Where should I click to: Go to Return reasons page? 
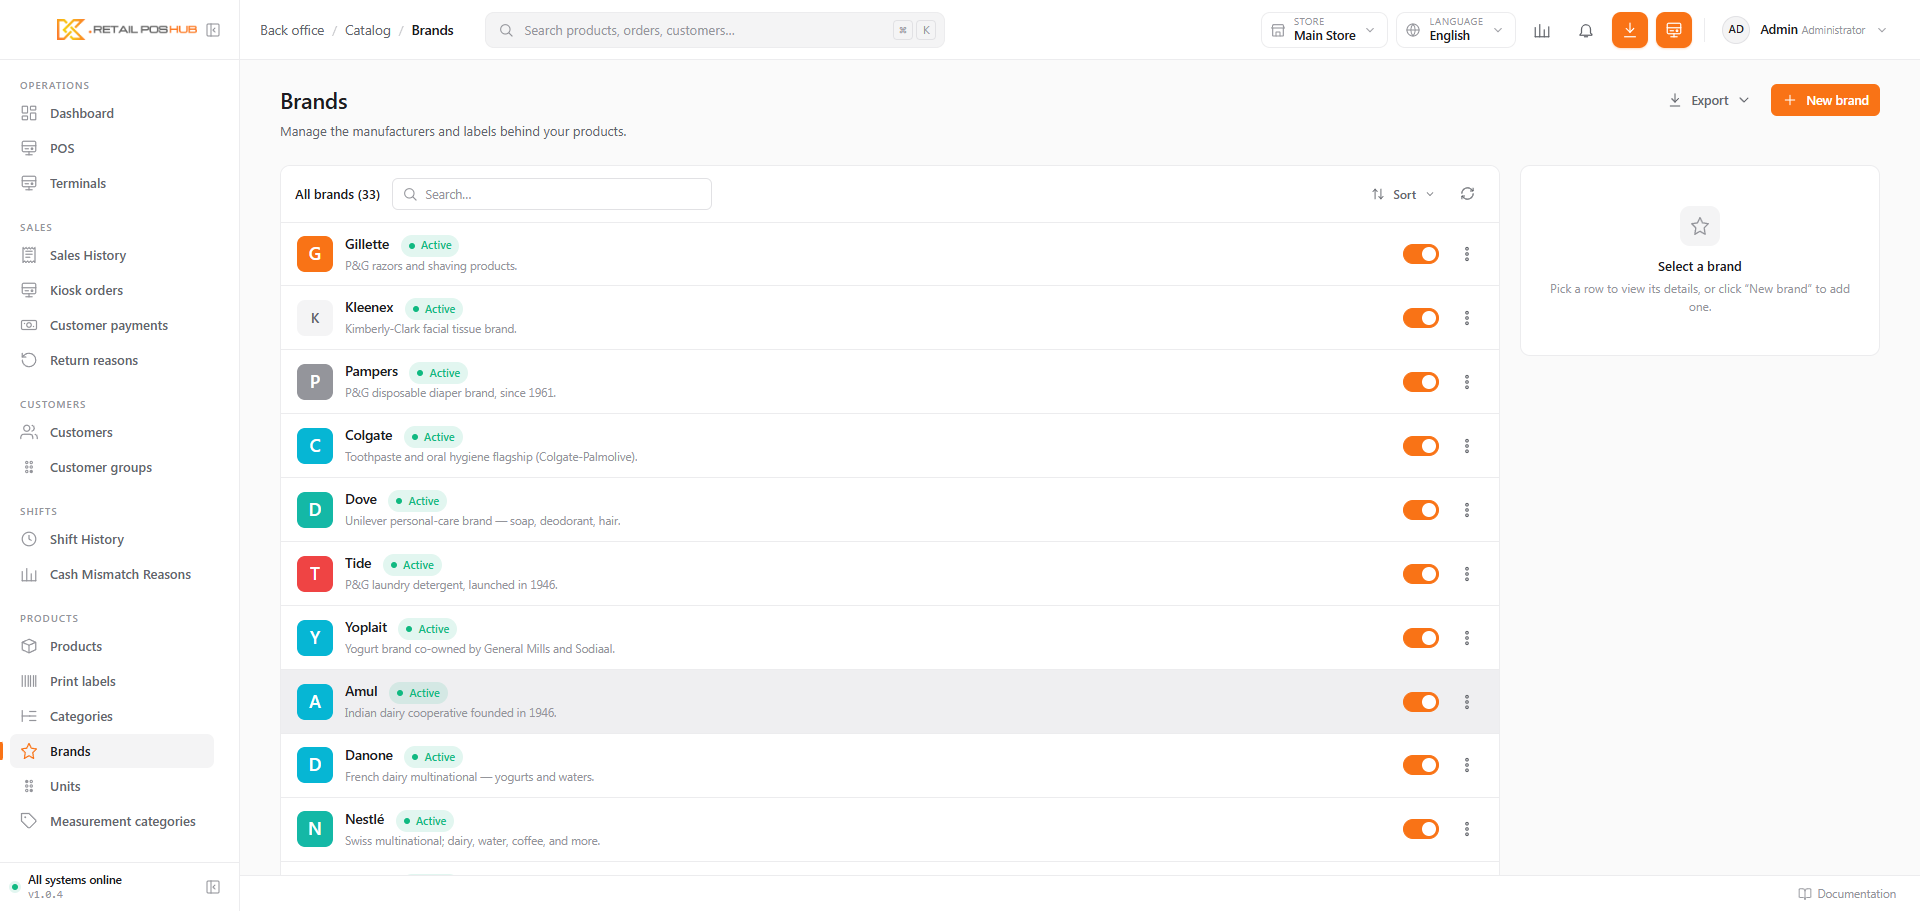(112, 360)
